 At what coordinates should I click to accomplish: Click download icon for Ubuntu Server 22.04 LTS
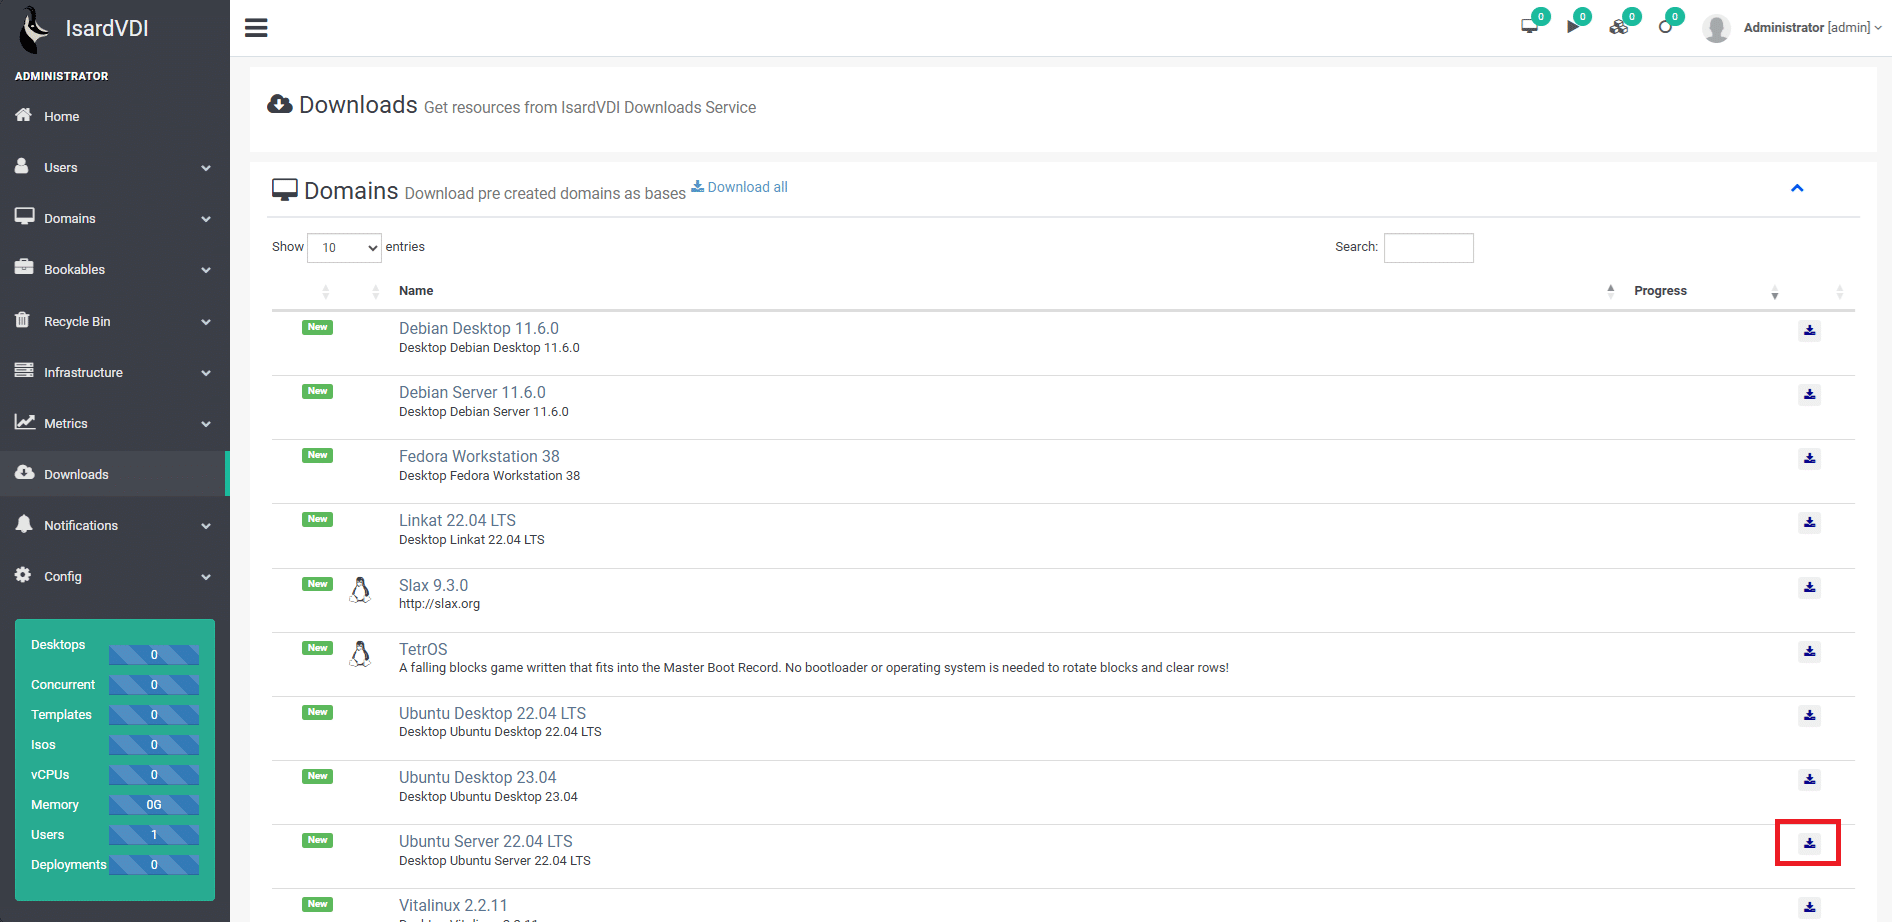click(1809, 843)
